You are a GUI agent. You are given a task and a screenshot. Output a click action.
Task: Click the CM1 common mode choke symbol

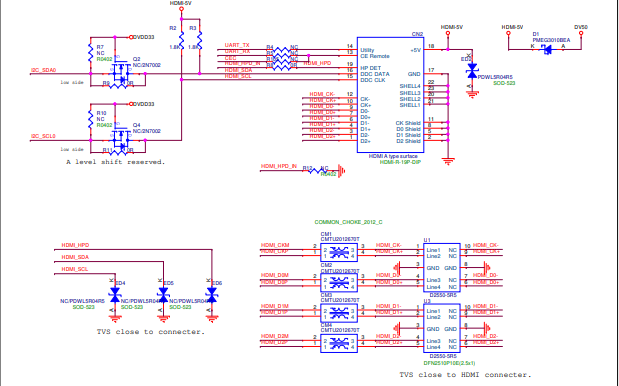coord(339,252)
